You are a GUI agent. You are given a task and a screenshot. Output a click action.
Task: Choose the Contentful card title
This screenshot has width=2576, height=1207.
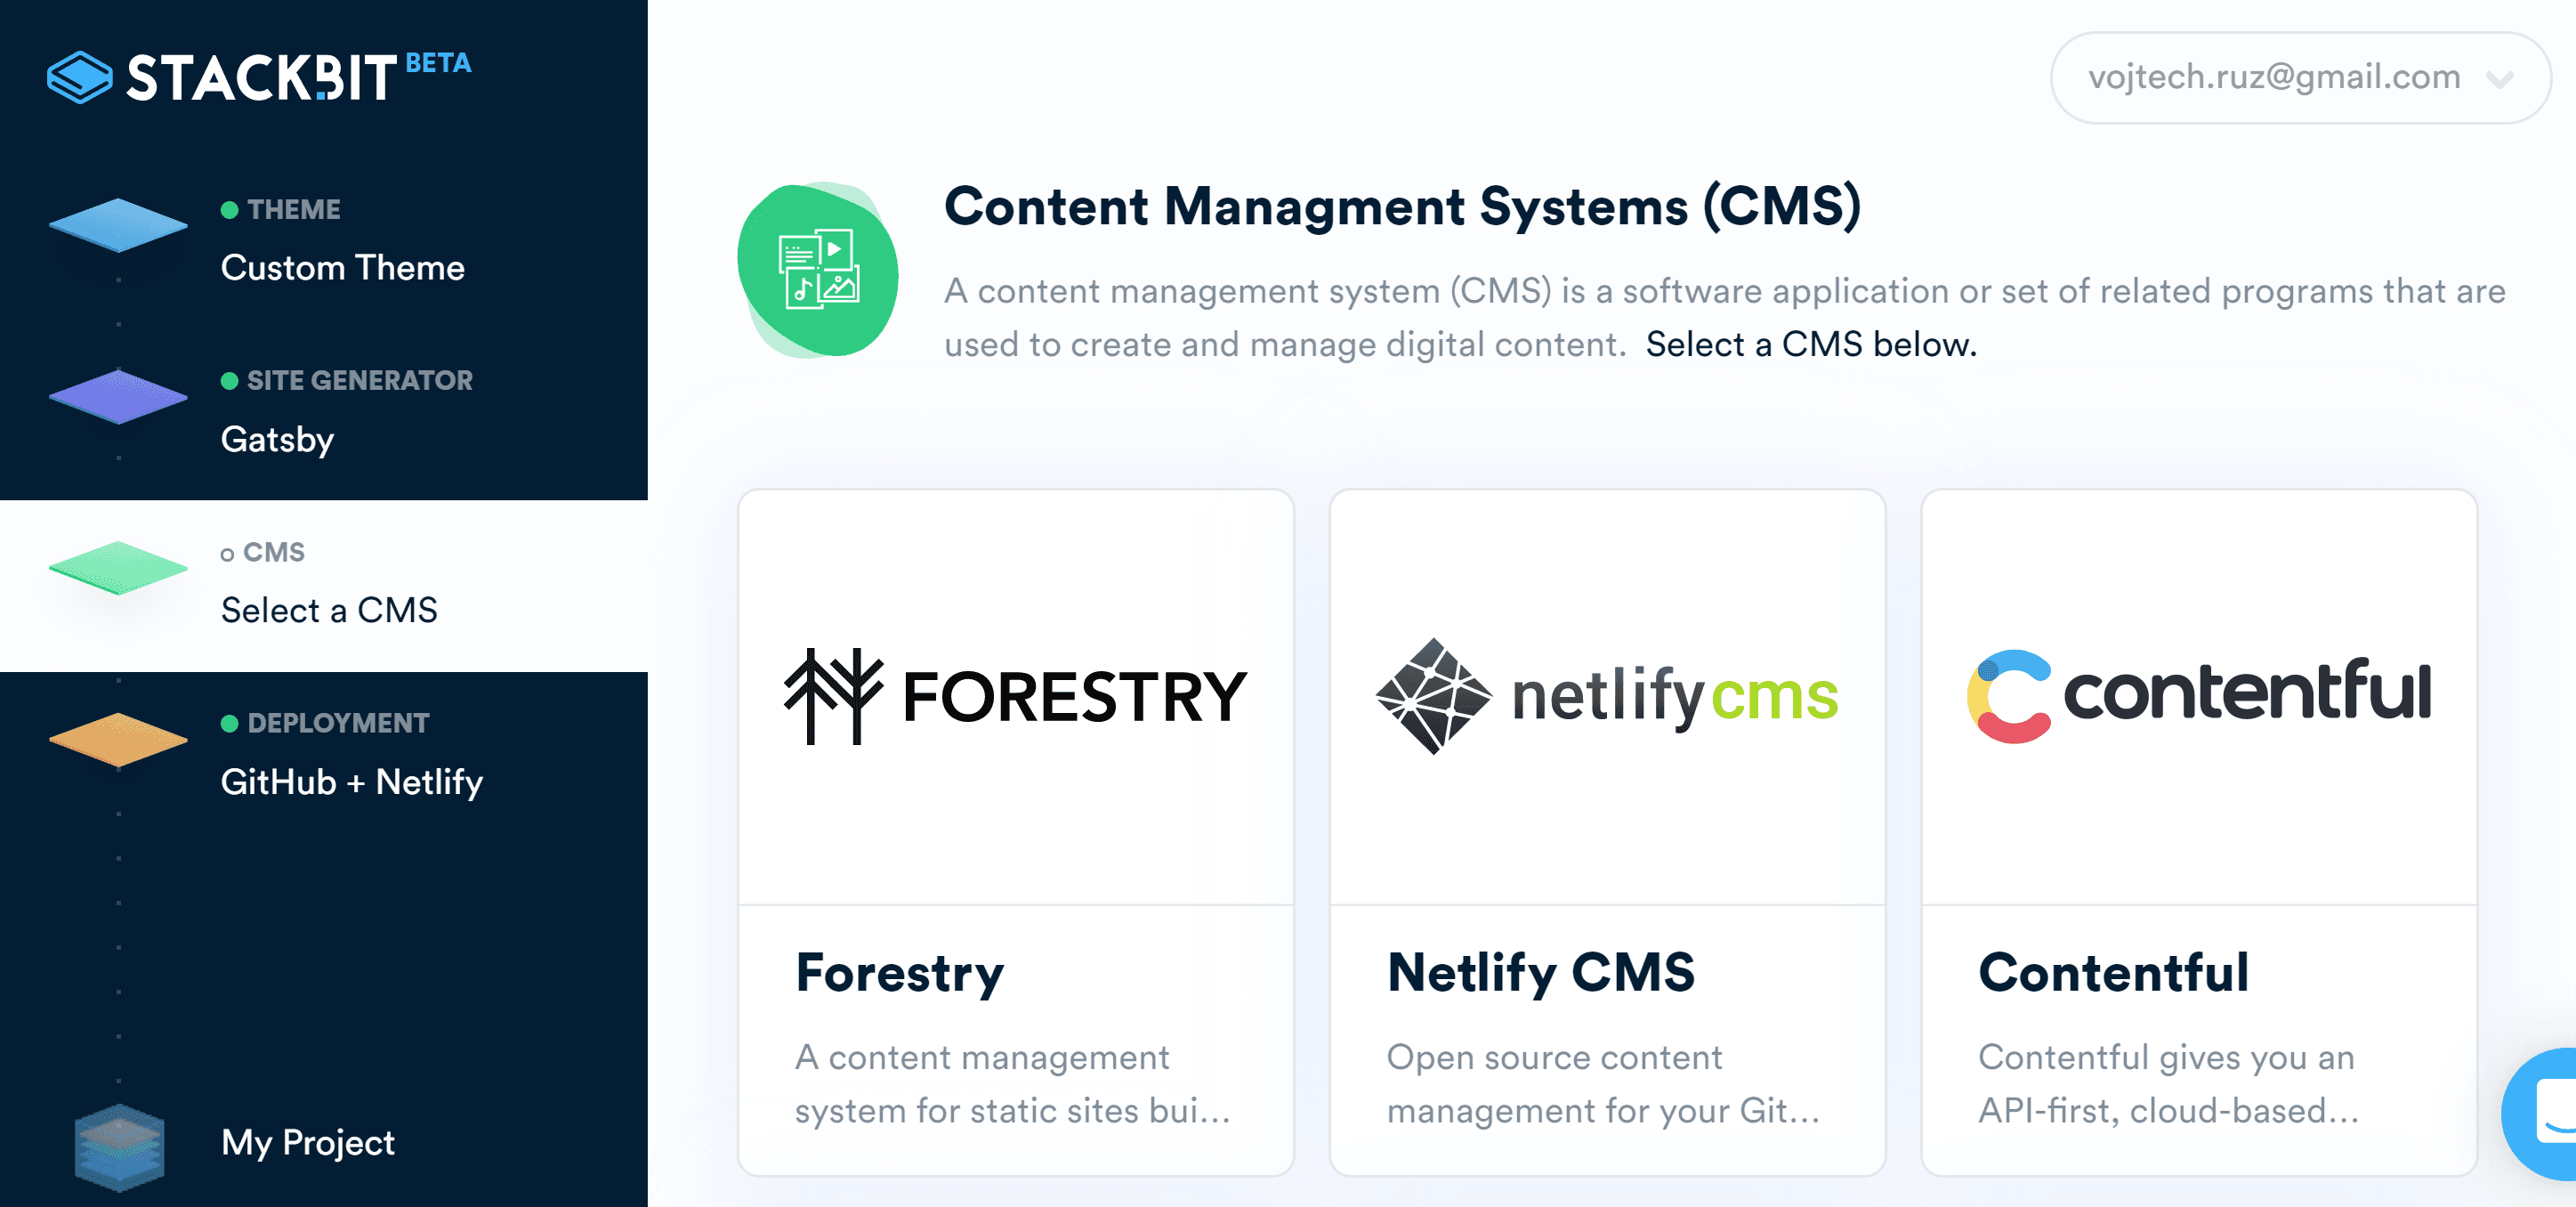pos(2113,972)
